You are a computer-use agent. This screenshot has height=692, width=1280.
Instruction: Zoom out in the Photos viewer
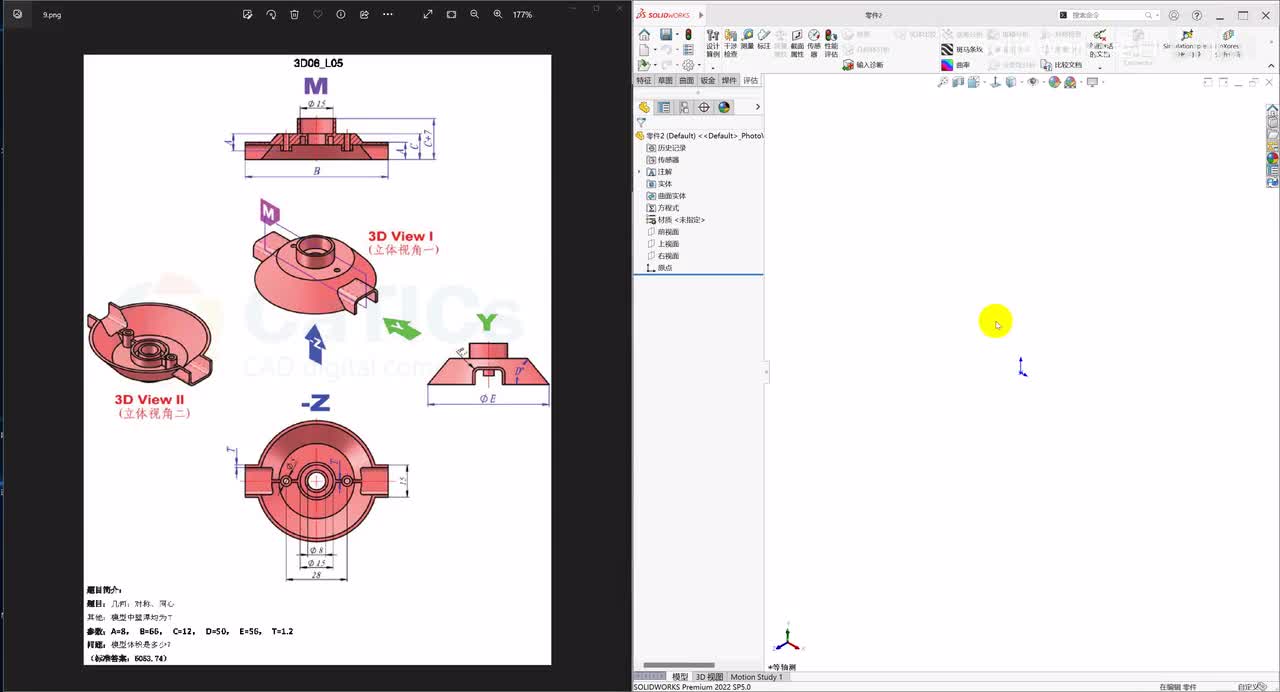pos(474,14)
